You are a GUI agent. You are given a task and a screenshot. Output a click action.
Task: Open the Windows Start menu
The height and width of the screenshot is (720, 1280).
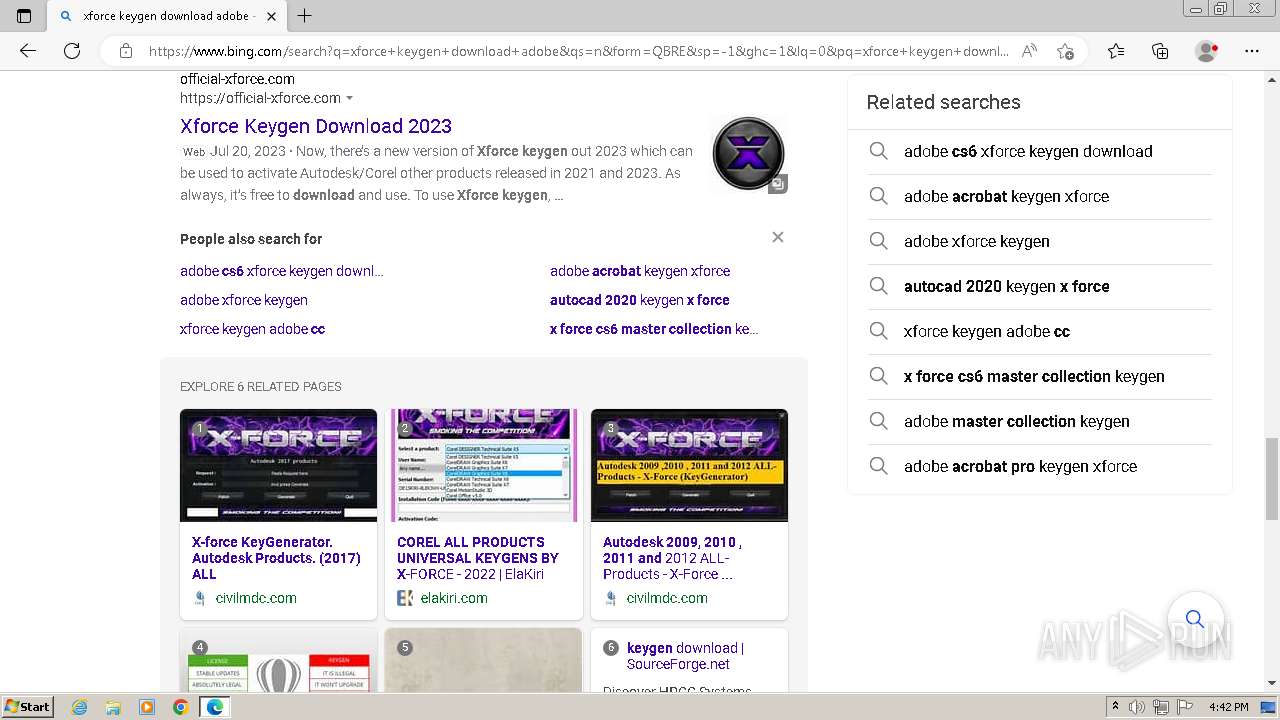pos(28,707)
